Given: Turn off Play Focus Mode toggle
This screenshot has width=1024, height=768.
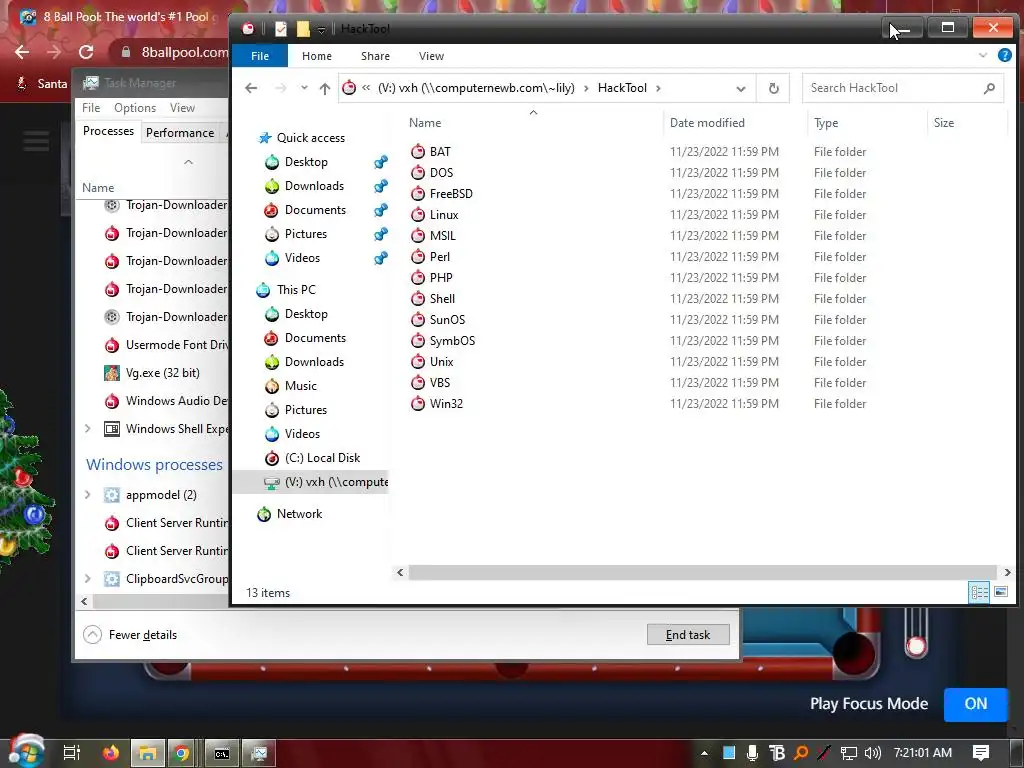Looking at the screenshot, I should click(976, 703).
